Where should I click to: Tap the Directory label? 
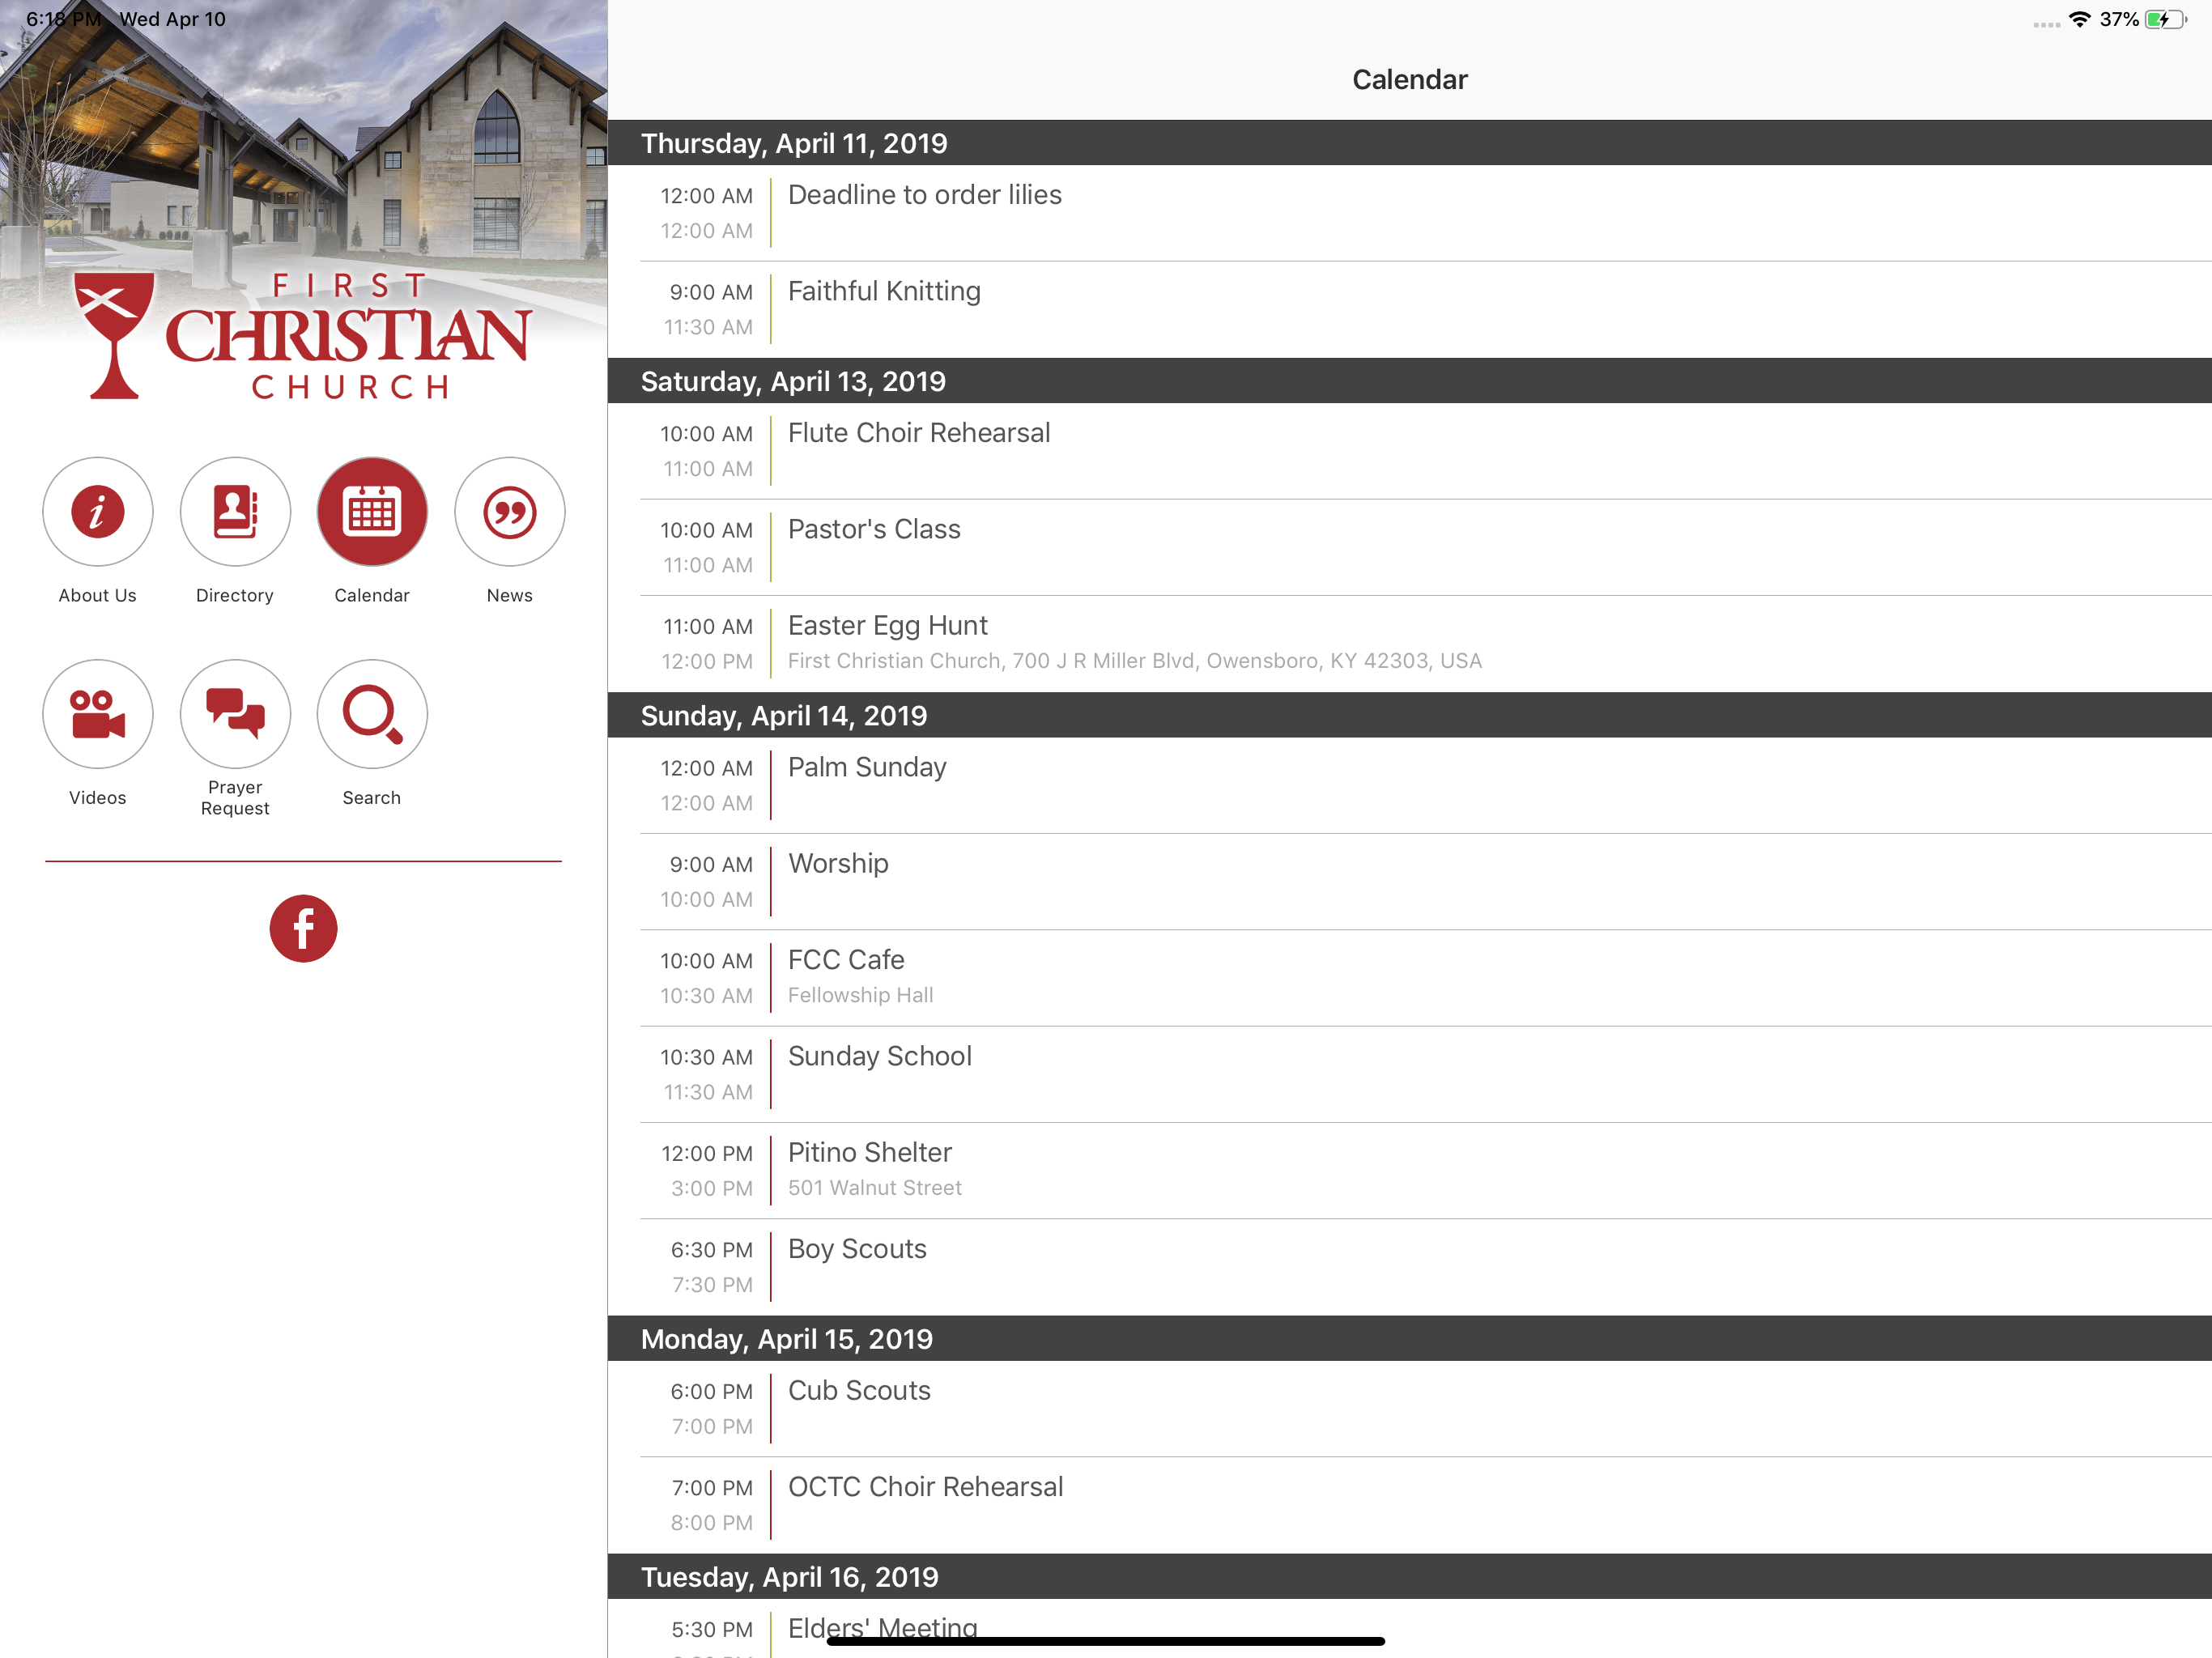(235, 595)
